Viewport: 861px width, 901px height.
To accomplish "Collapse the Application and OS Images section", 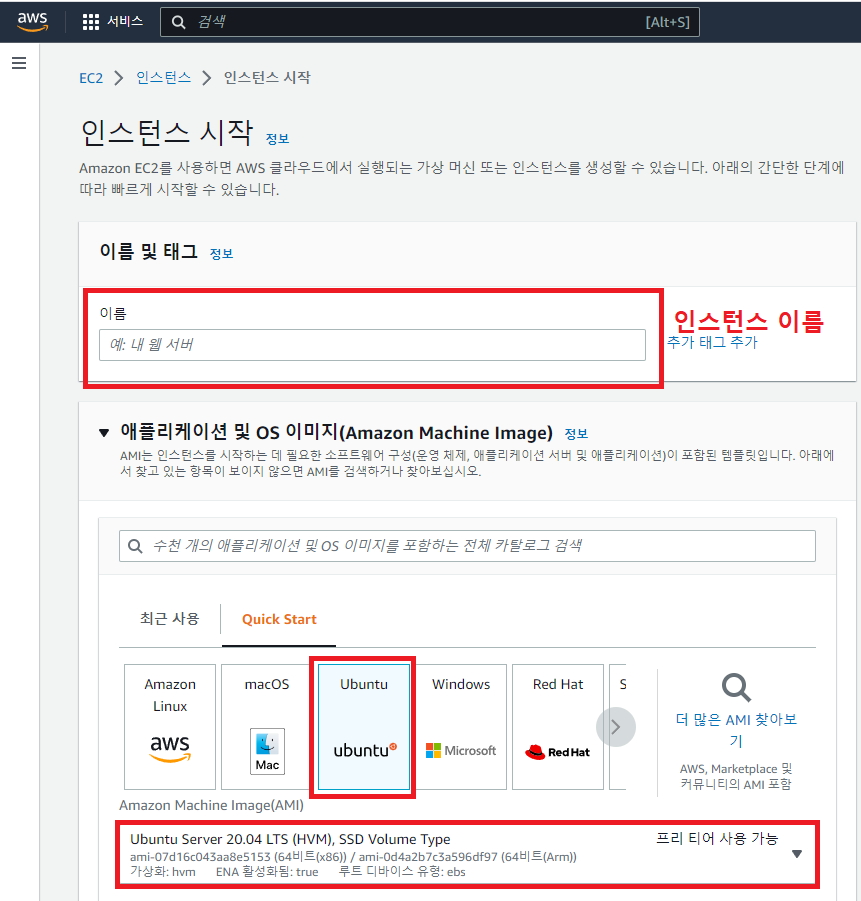I will coord(104,433).
